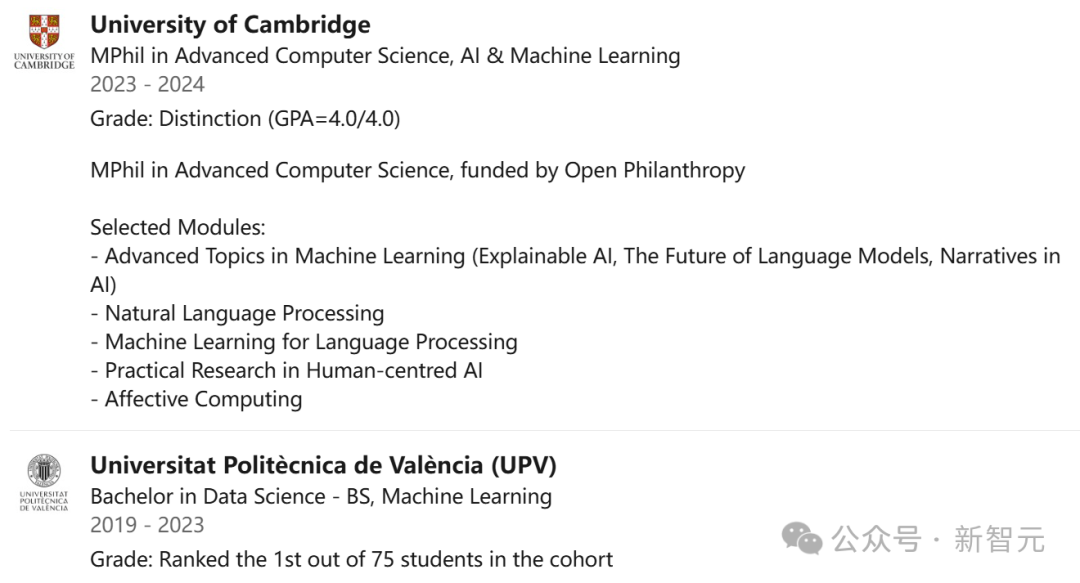Click the 2023 - 2024 date range
The image size is (1080, 583).
147,85
